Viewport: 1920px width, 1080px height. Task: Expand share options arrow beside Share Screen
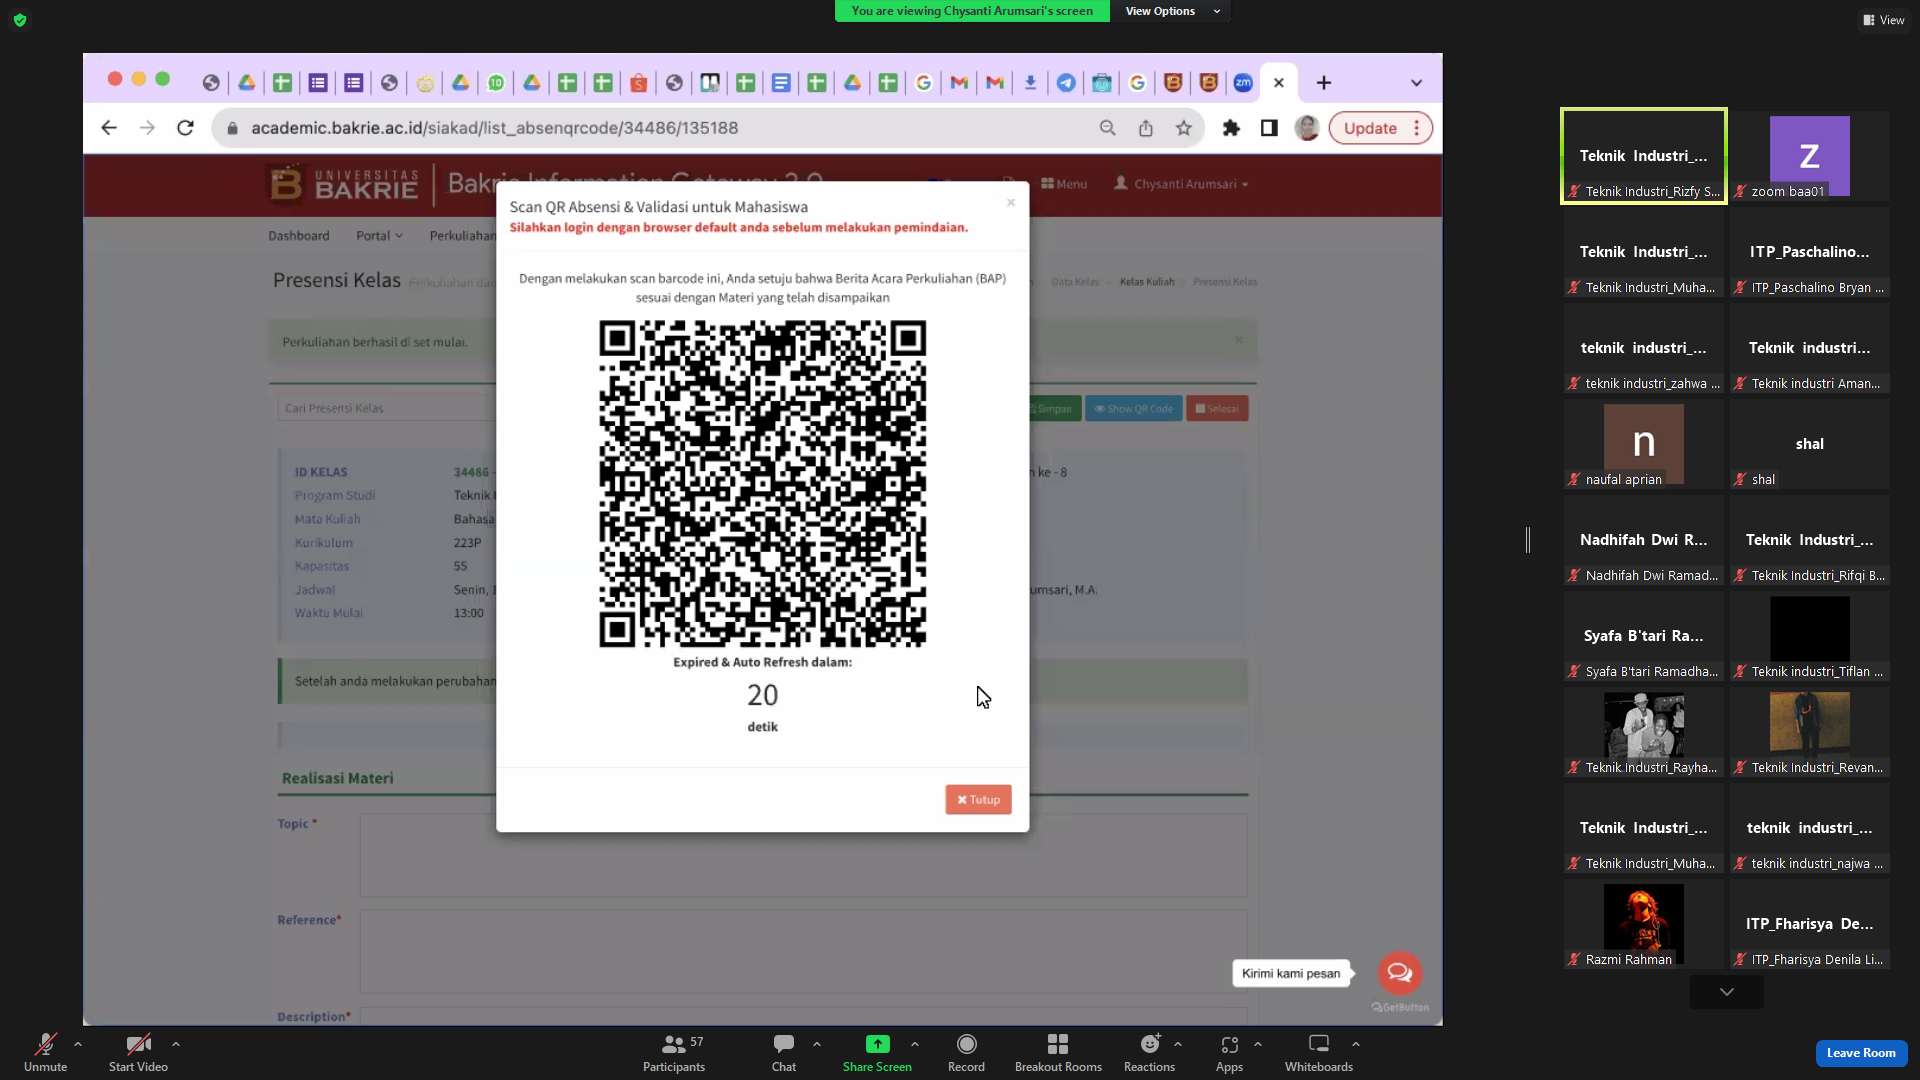point(915,1044)
